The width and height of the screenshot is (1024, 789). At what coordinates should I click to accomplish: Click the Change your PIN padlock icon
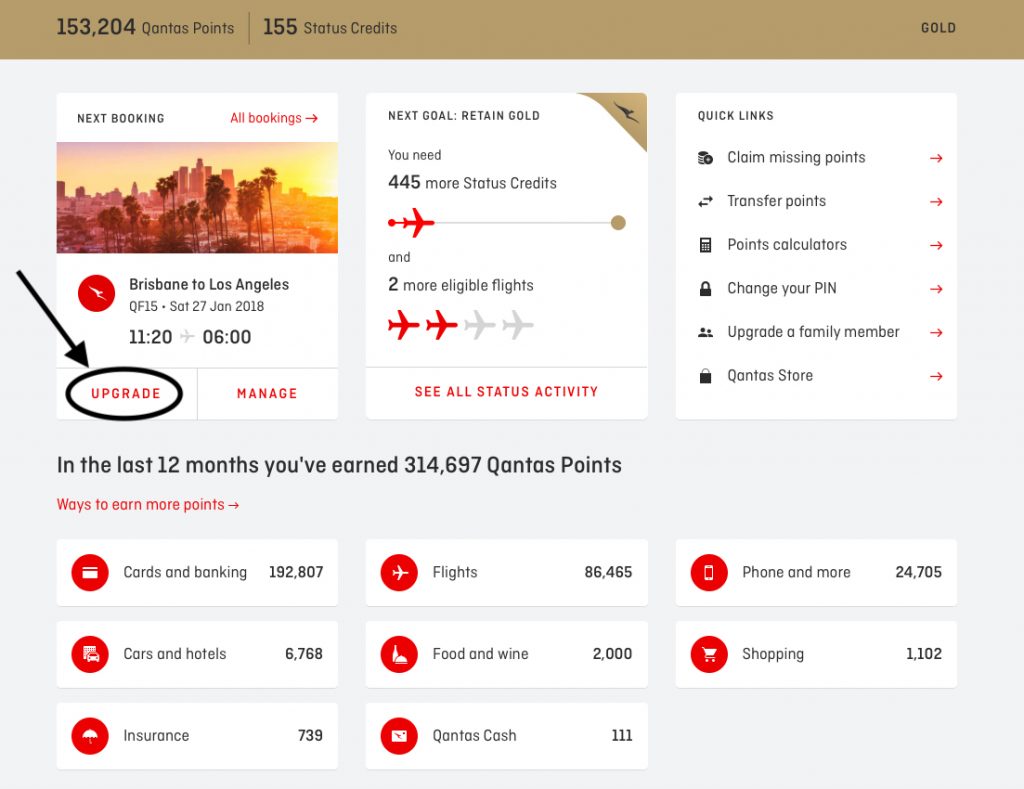[705, 289]
